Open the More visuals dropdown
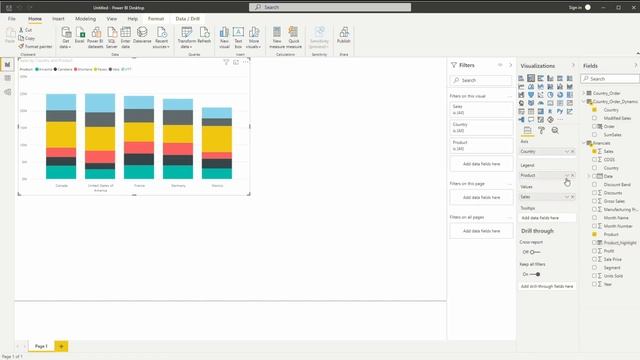 (253, 38)
